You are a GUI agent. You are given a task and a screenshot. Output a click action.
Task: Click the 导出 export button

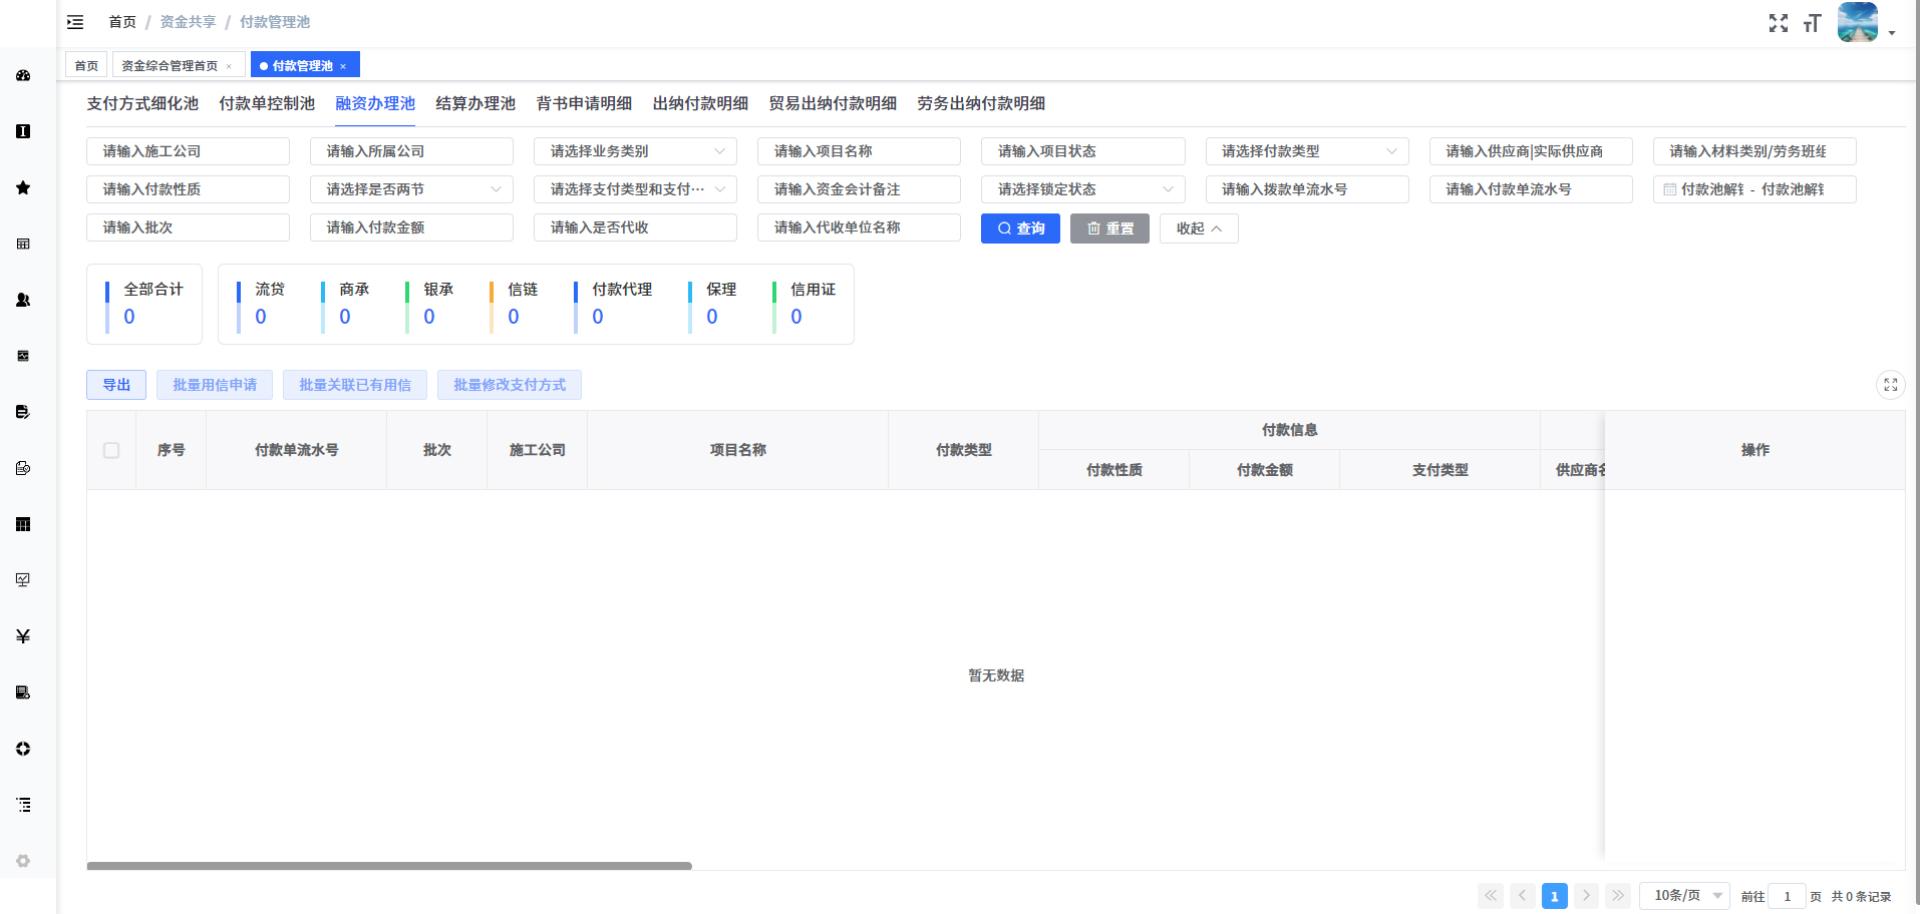coord(116,385)
